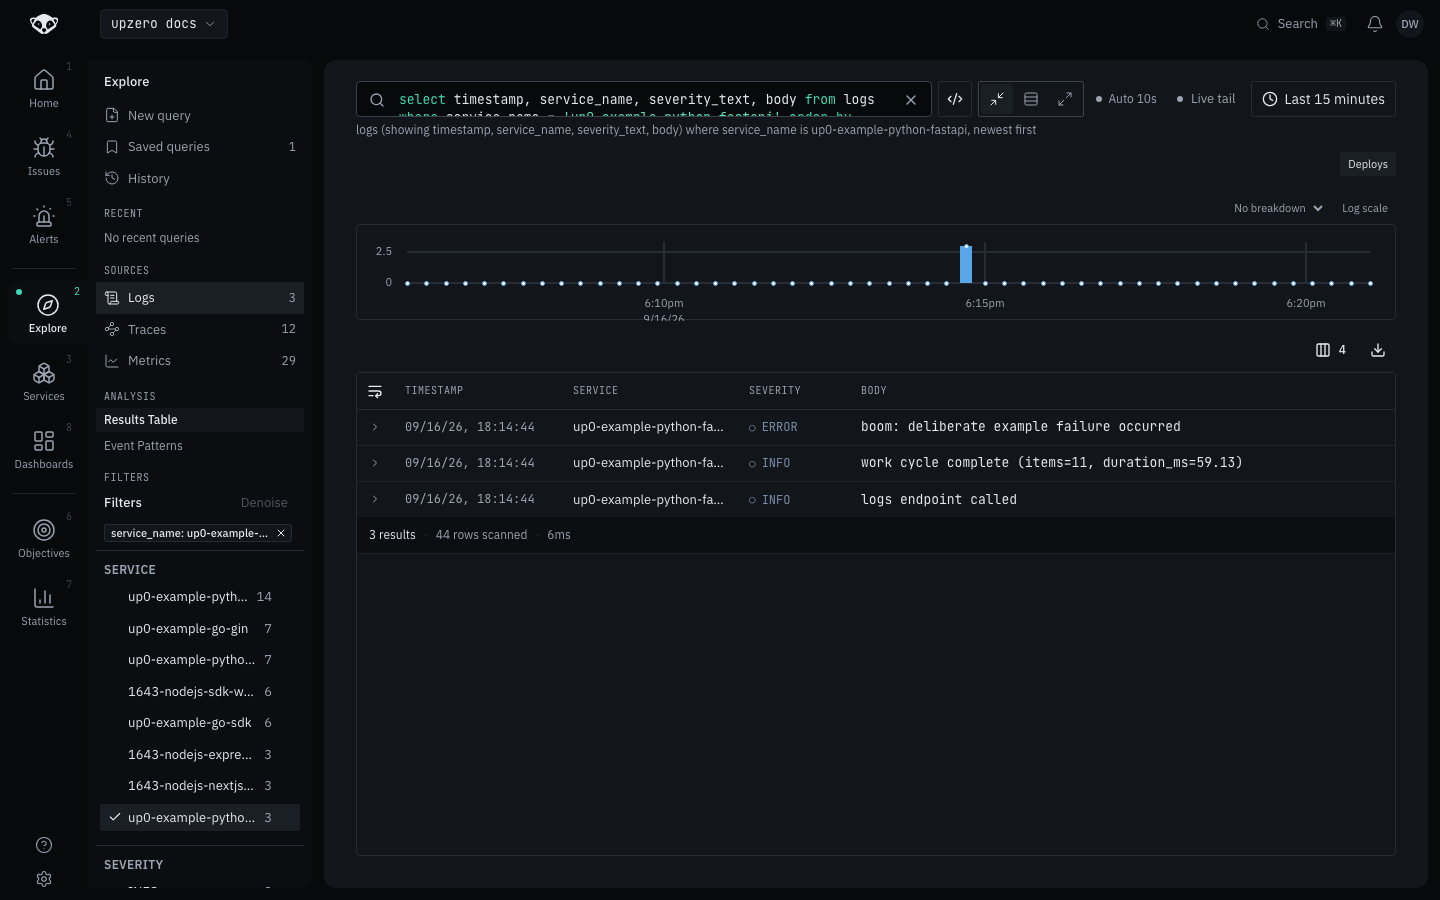This screenshot has width=1440, height=900.
Task: Click the 6:15pm chart time marker
Action: pos(985,303)
